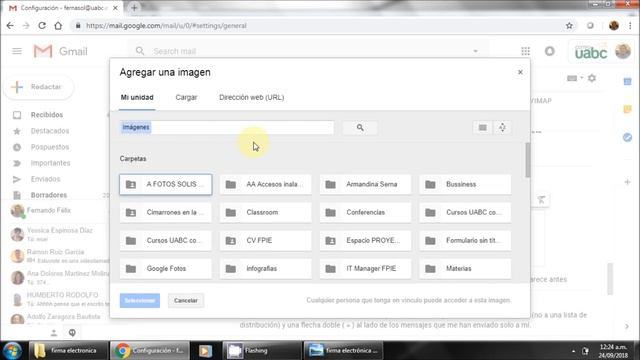Open the Cimarrones en la folder
The width and height of the screenshot is (640, 360).
(x=166, y=212)
